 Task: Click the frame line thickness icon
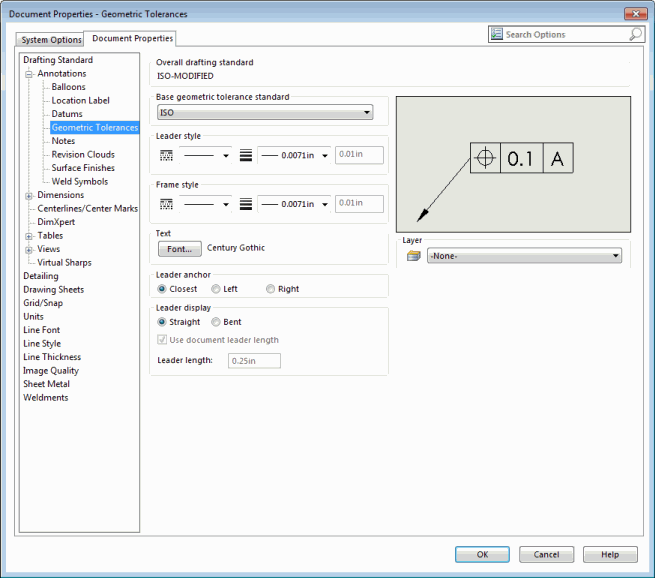pyautogui.click(x=246, y=204)
